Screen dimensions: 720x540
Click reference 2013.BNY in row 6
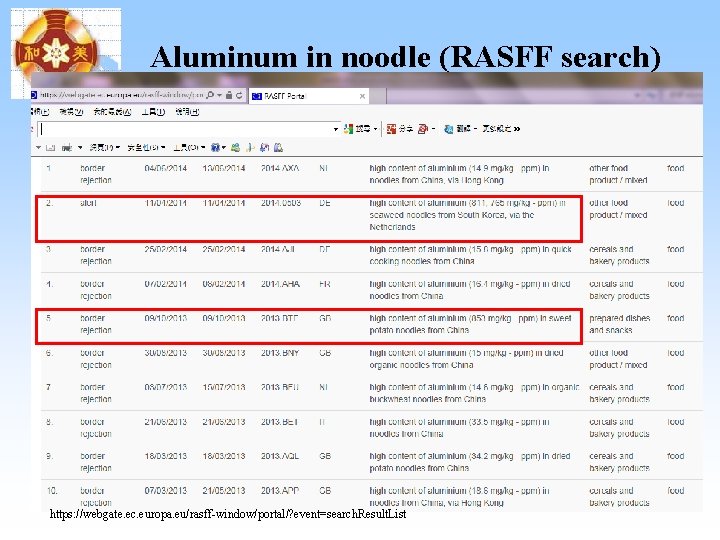coord(280,353)
